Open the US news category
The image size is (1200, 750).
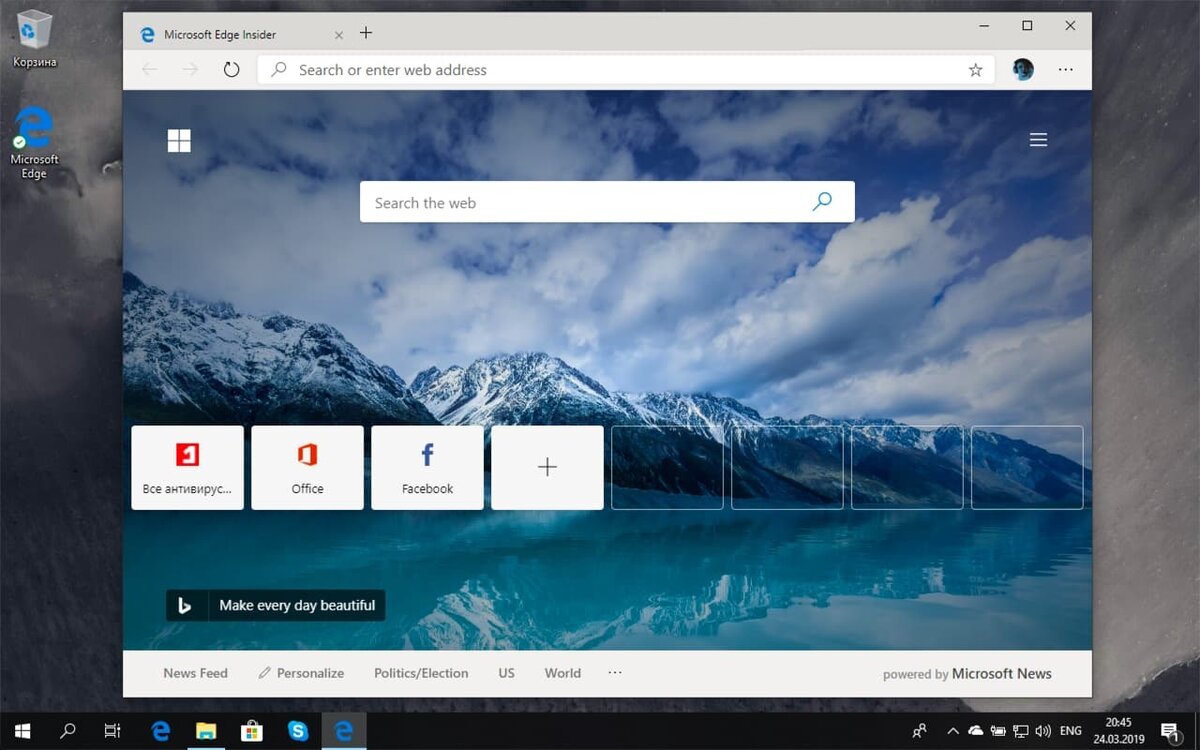(x=507, y=673)
